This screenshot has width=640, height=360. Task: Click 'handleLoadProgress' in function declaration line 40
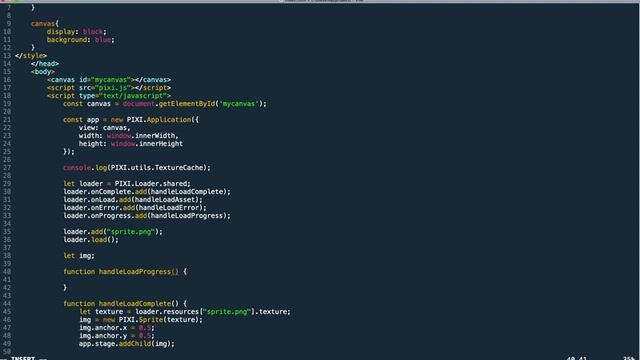tap(135, 272)
